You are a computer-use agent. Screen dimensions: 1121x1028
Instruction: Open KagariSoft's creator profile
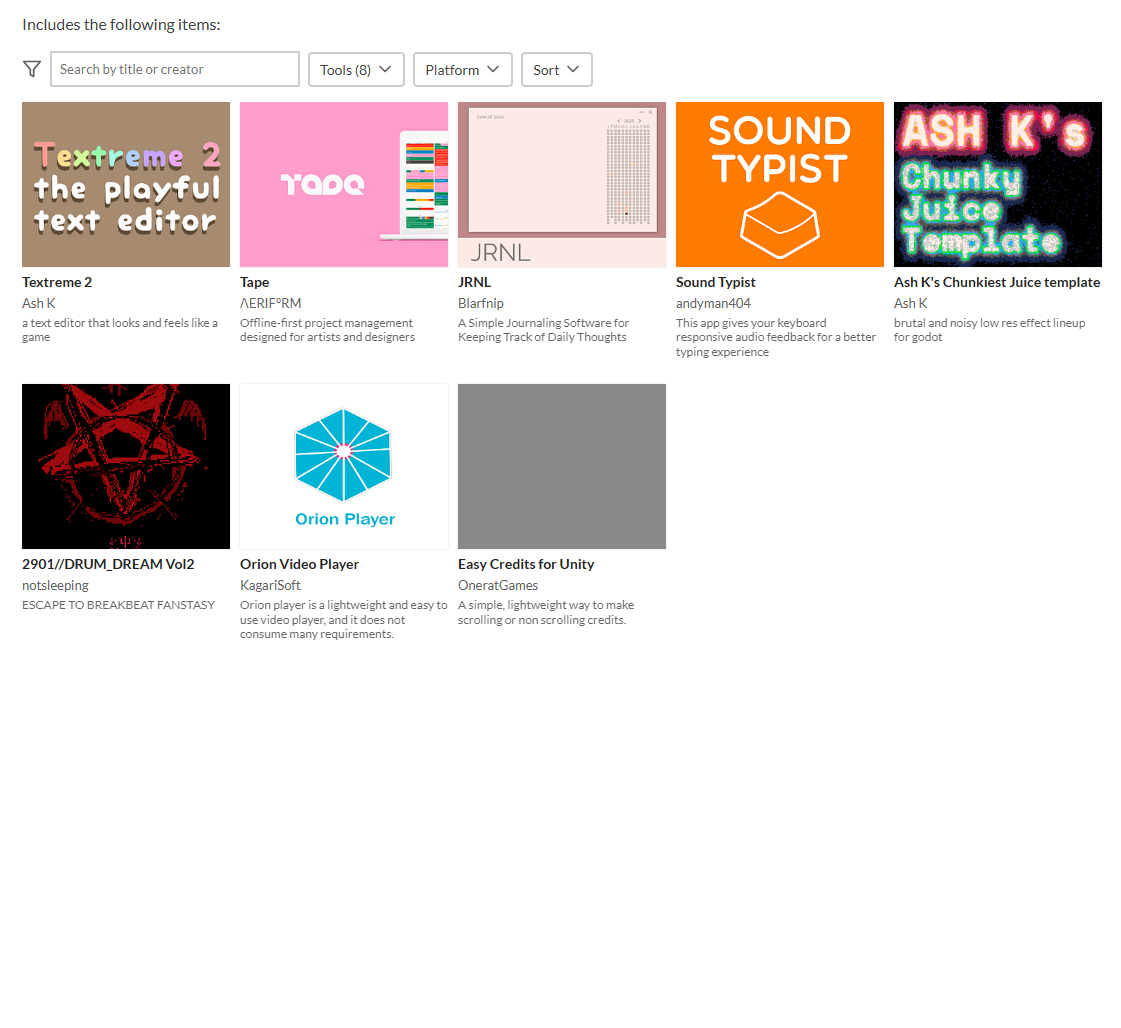coord(270,585)
